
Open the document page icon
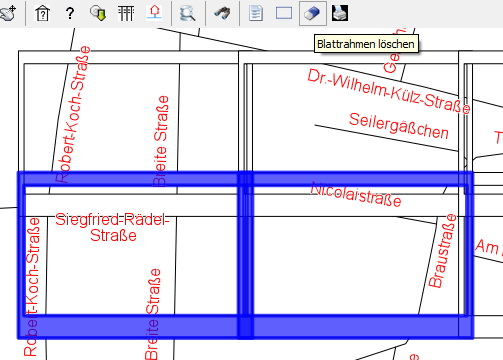point(256,13)
